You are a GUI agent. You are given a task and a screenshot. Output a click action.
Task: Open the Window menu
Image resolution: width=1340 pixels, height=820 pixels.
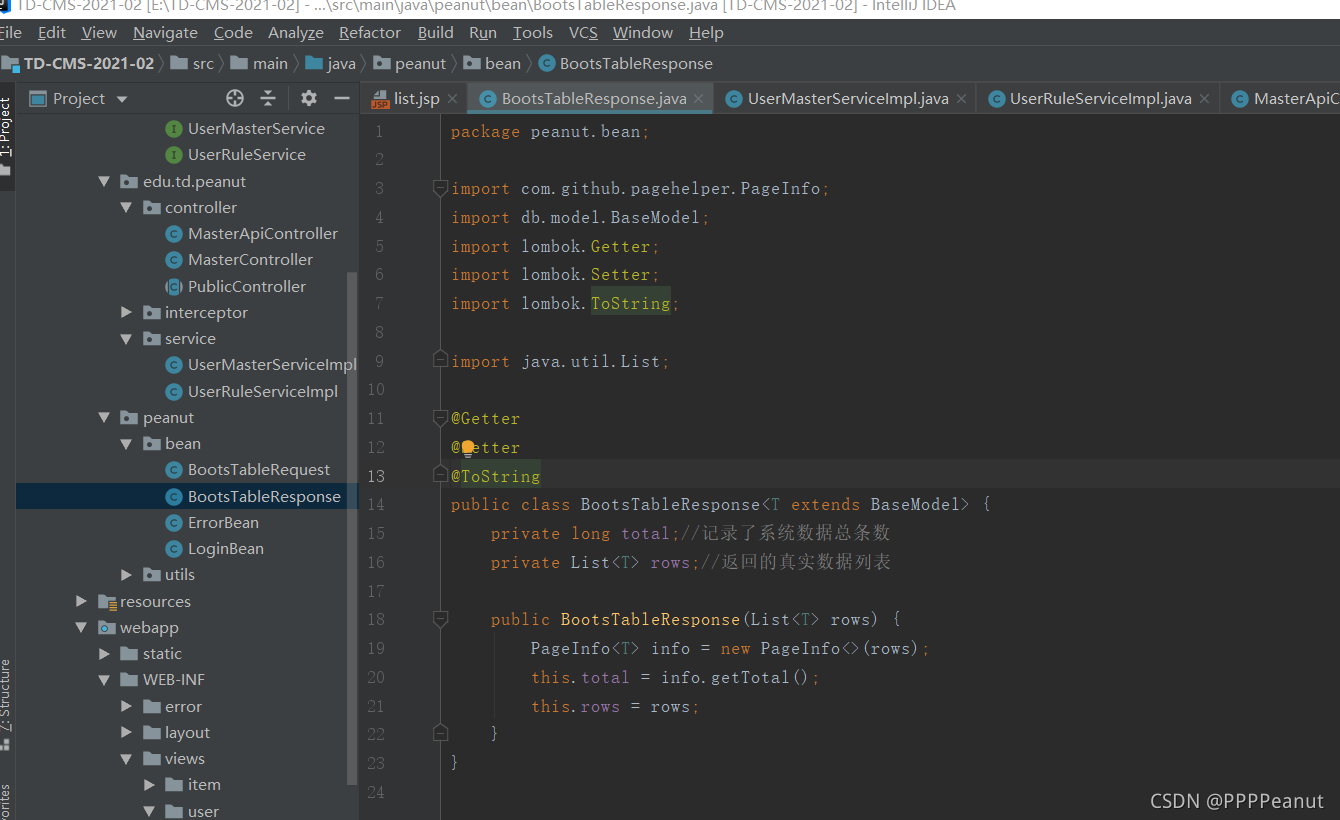(x=643, y=32)
